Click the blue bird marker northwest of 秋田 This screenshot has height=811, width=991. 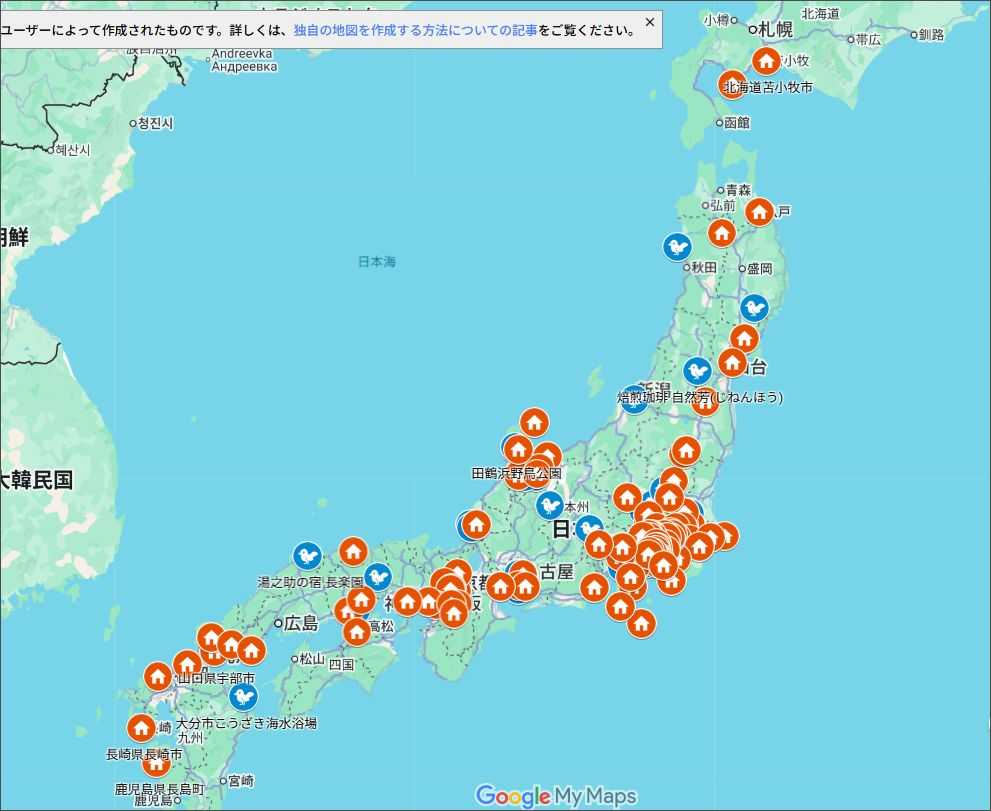pyautogui.click(x=677, y=247)
